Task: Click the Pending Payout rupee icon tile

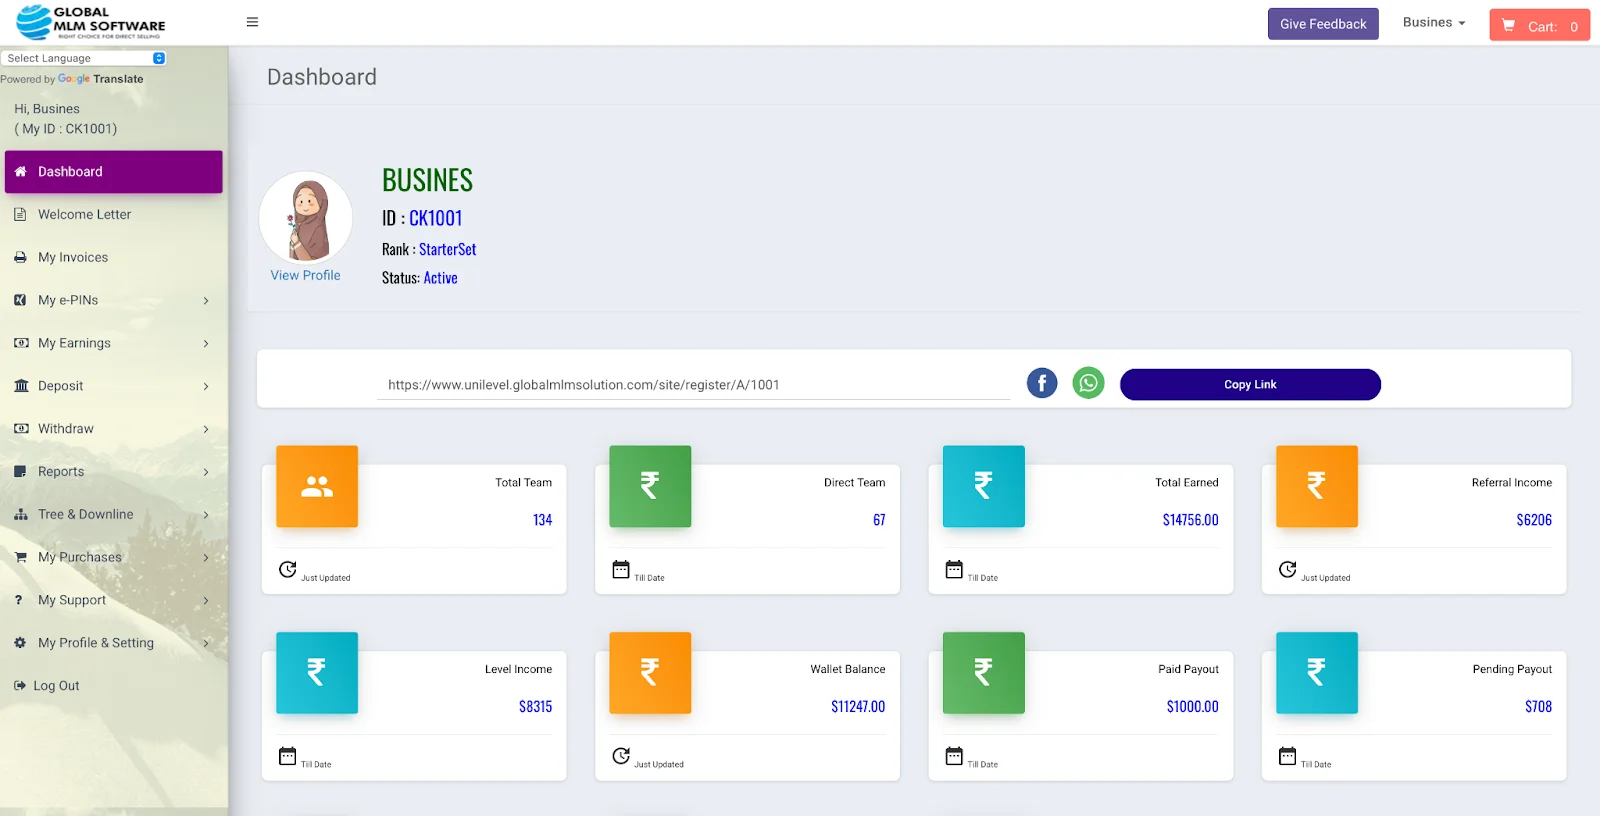Action: pos(1317,673)
